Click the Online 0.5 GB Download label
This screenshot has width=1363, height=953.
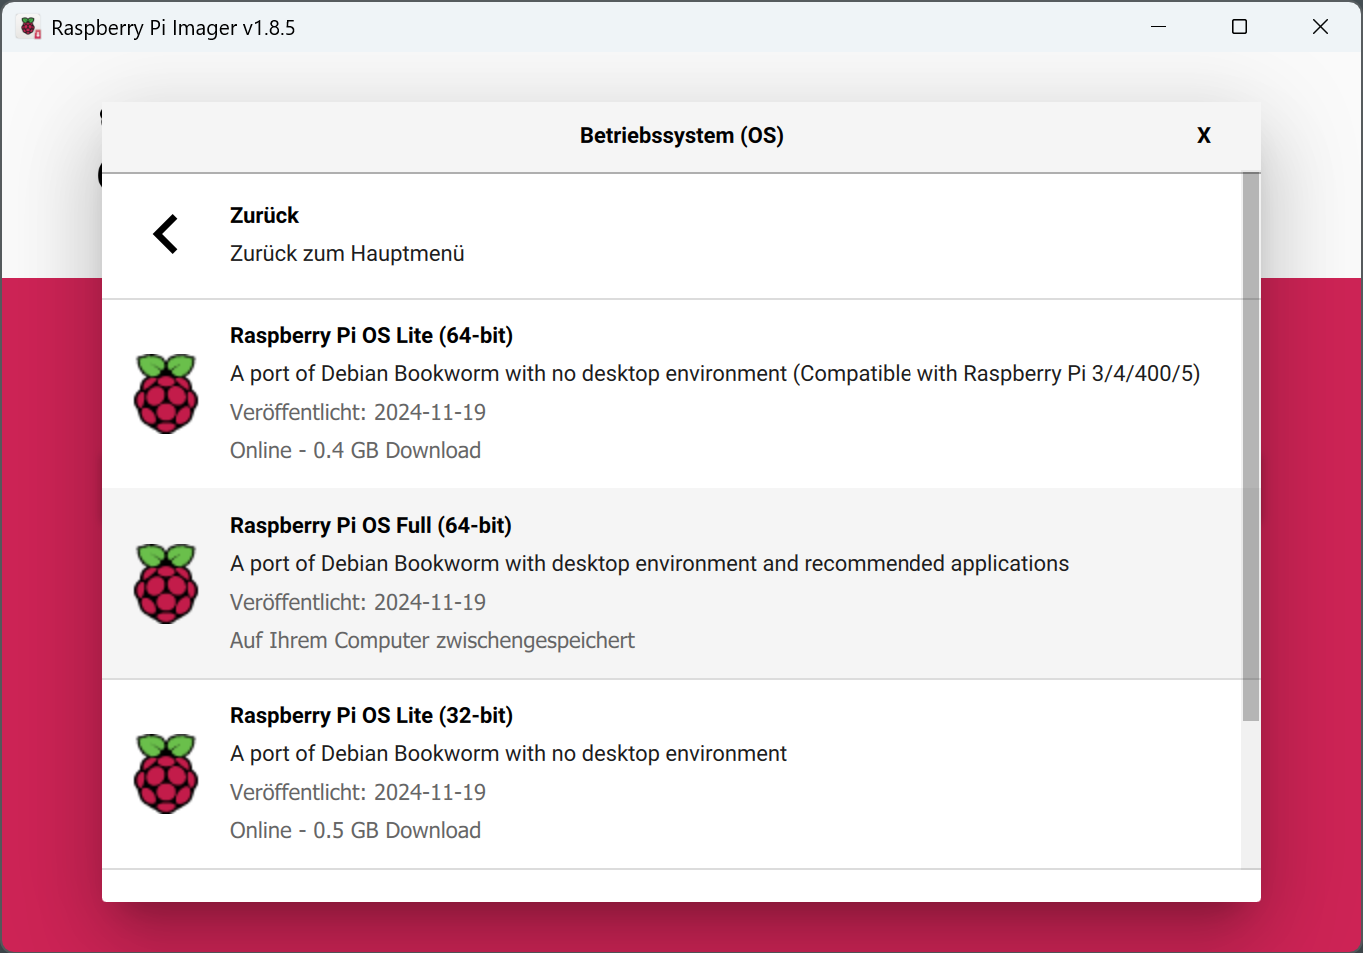(355, 830)
